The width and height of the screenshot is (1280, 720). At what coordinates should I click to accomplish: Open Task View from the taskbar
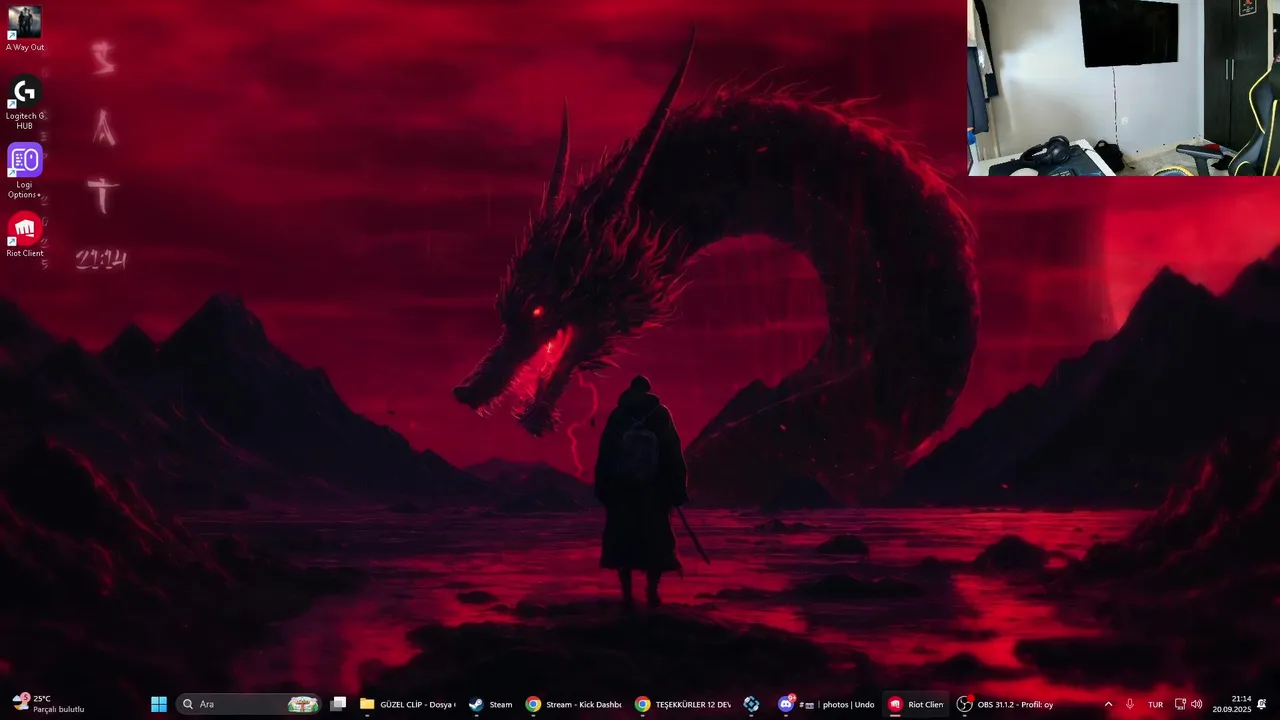[x=339, y=704]
